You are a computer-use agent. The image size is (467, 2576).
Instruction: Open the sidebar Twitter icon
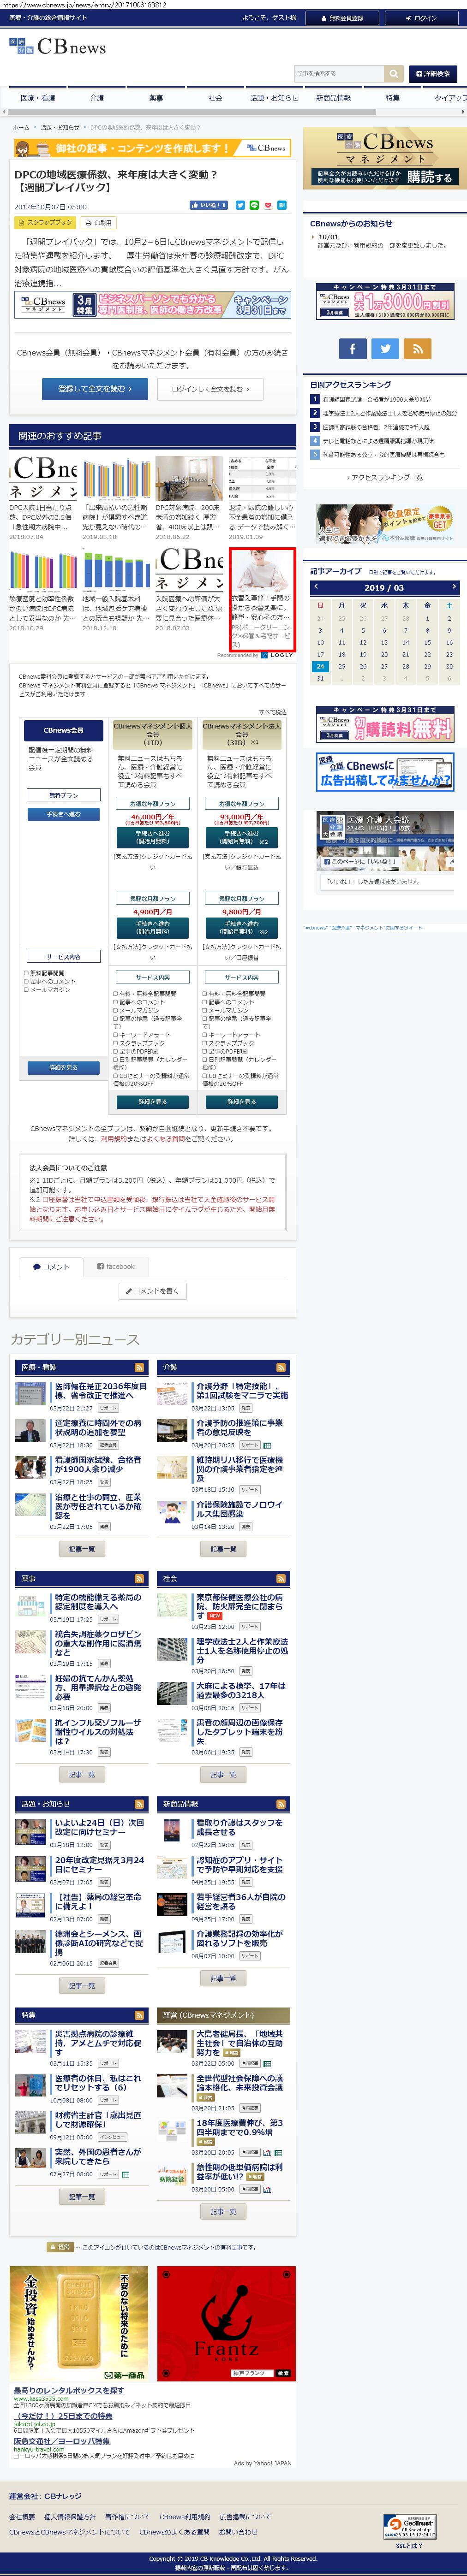385,348
